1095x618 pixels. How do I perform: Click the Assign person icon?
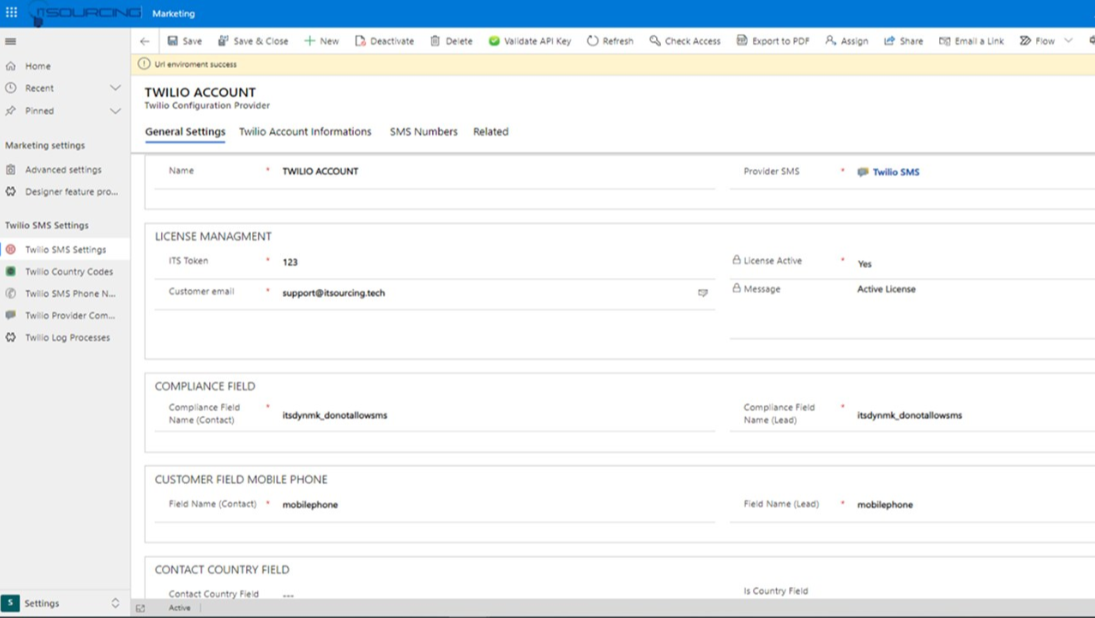tap(830, 41)
